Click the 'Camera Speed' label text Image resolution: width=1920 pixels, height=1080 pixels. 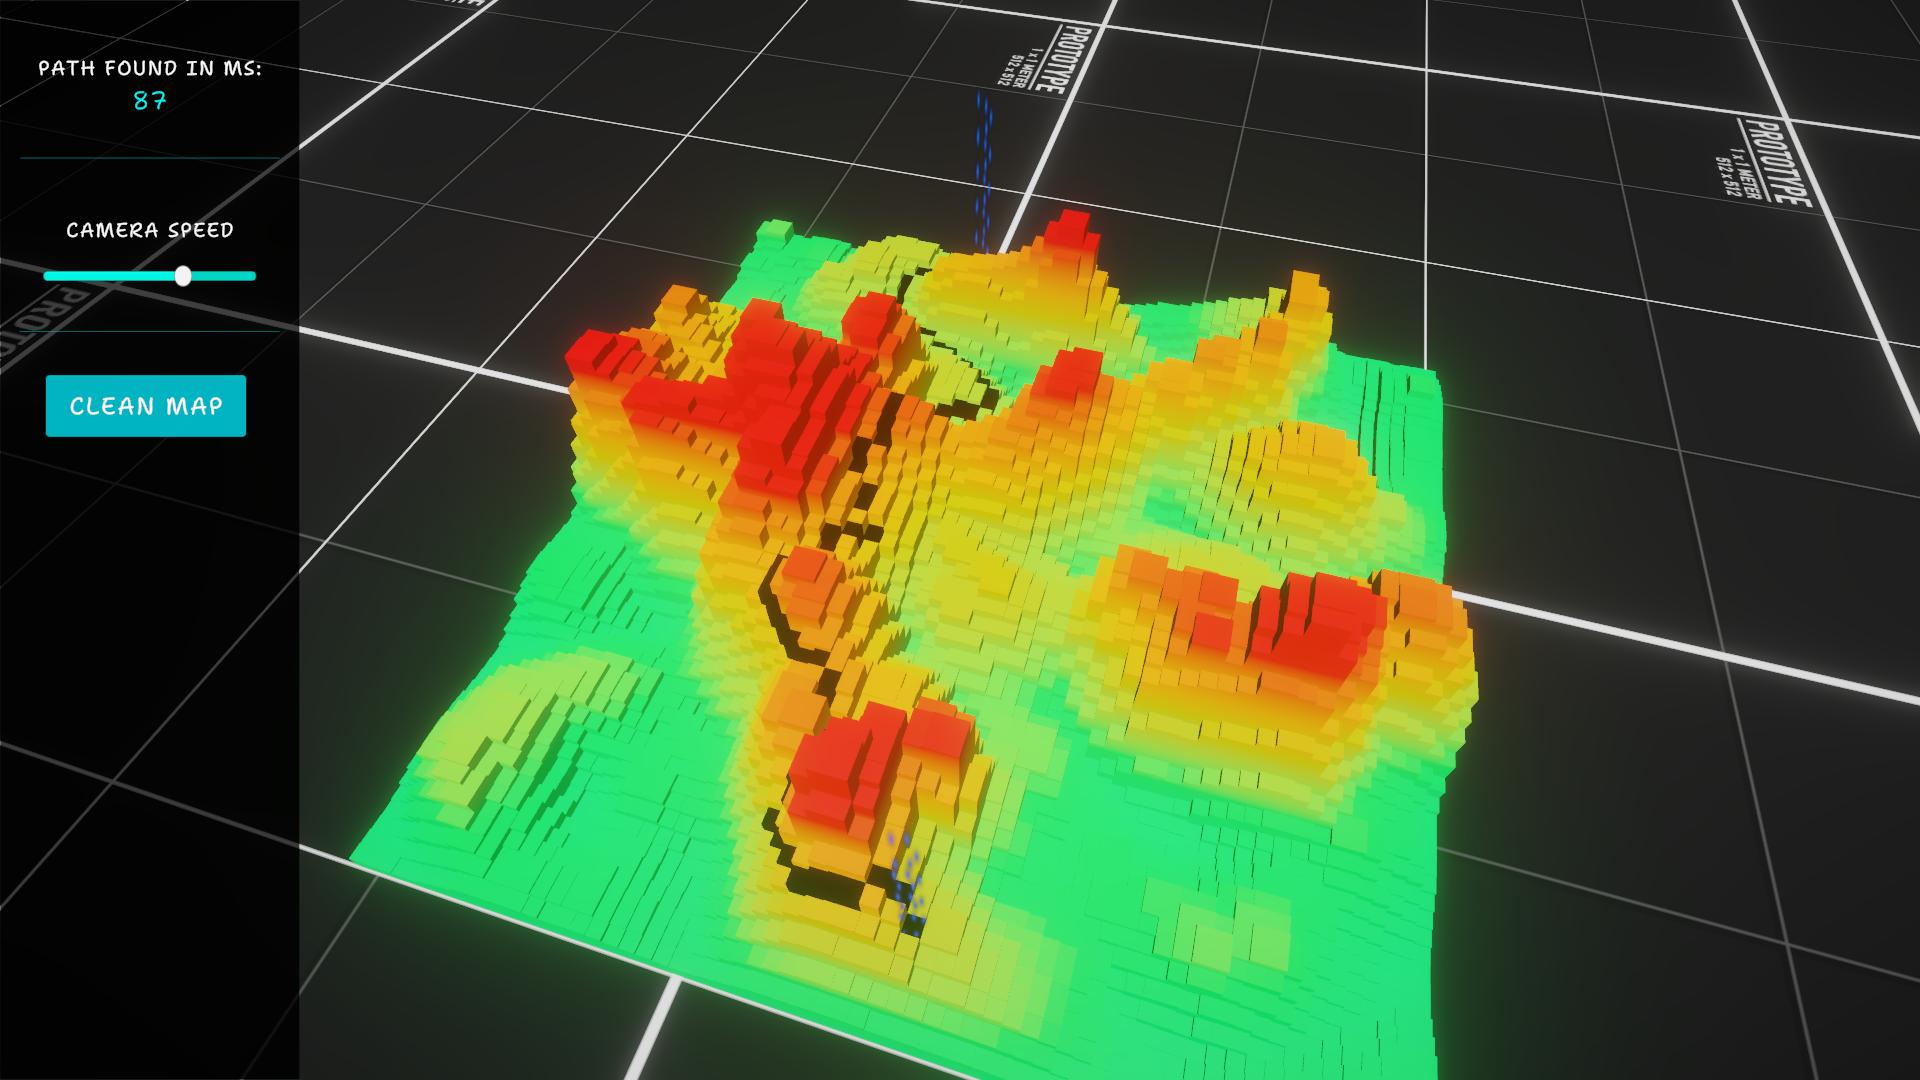150,230
